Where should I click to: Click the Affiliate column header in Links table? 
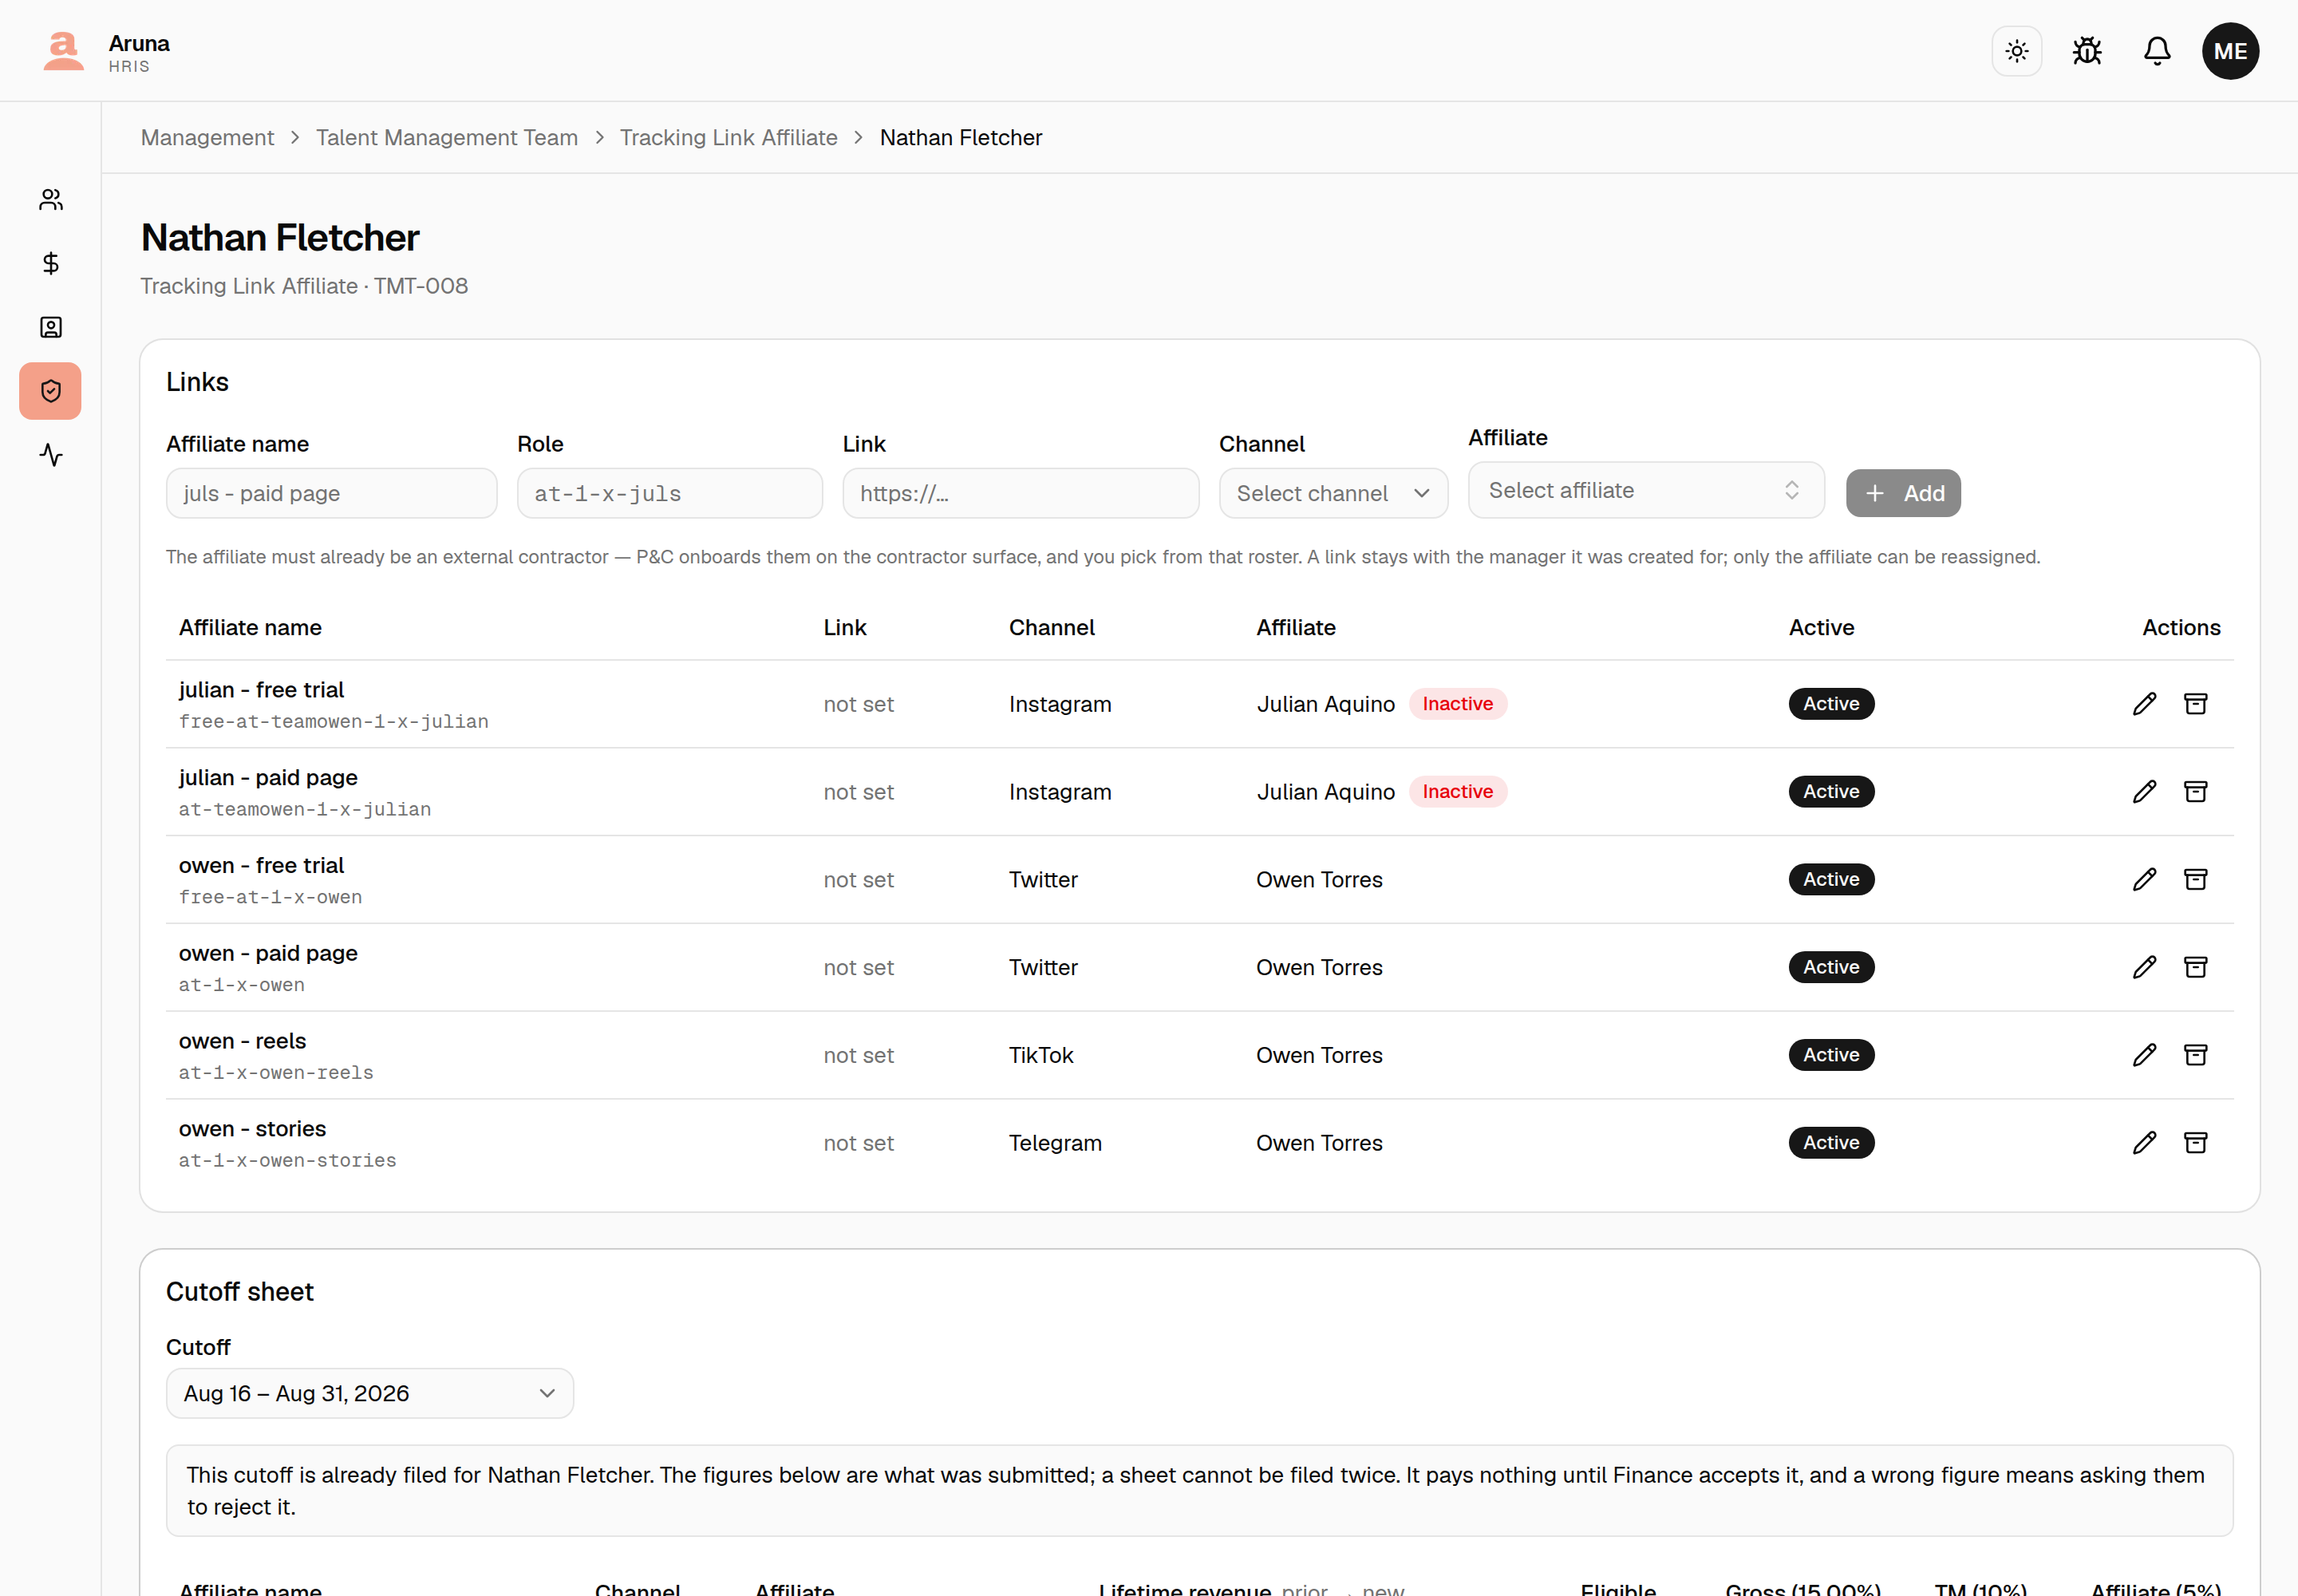1295,628
